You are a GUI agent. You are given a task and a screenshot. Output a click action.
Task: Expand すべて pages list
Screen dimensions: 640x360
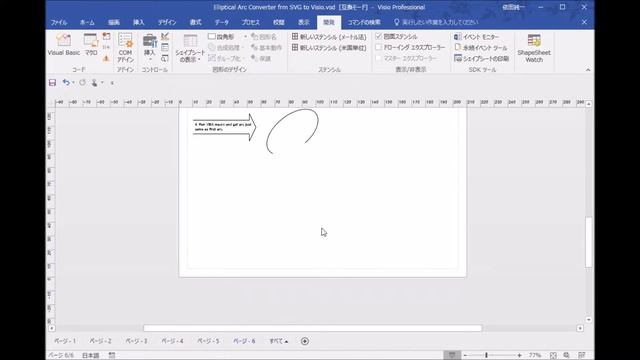[278, 341]
